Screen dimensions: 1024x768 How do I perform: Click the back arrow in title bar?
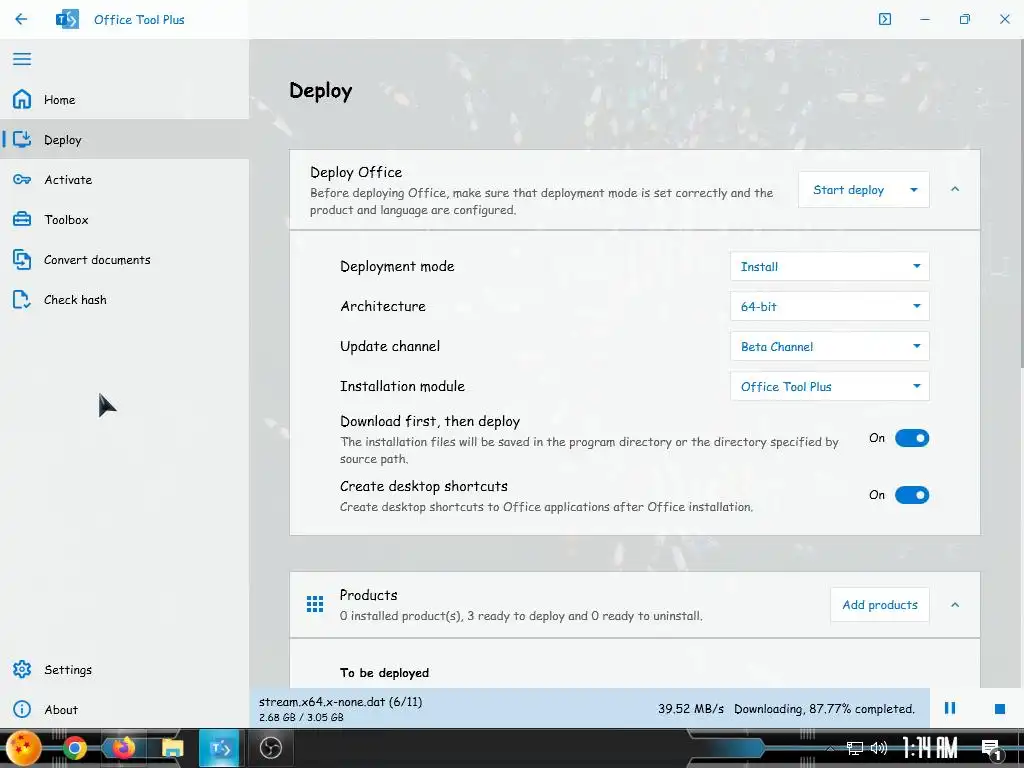[x=21, y=19]
